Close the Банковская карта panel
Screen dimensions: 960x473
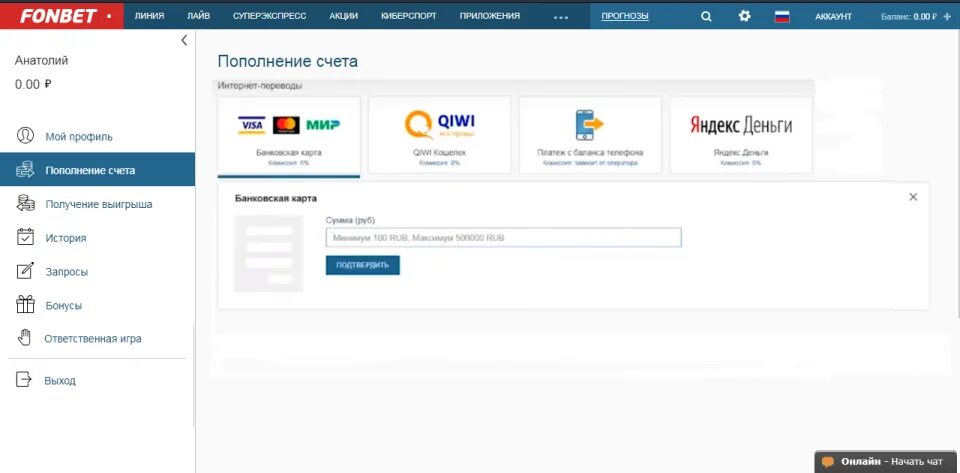point(913,197)
